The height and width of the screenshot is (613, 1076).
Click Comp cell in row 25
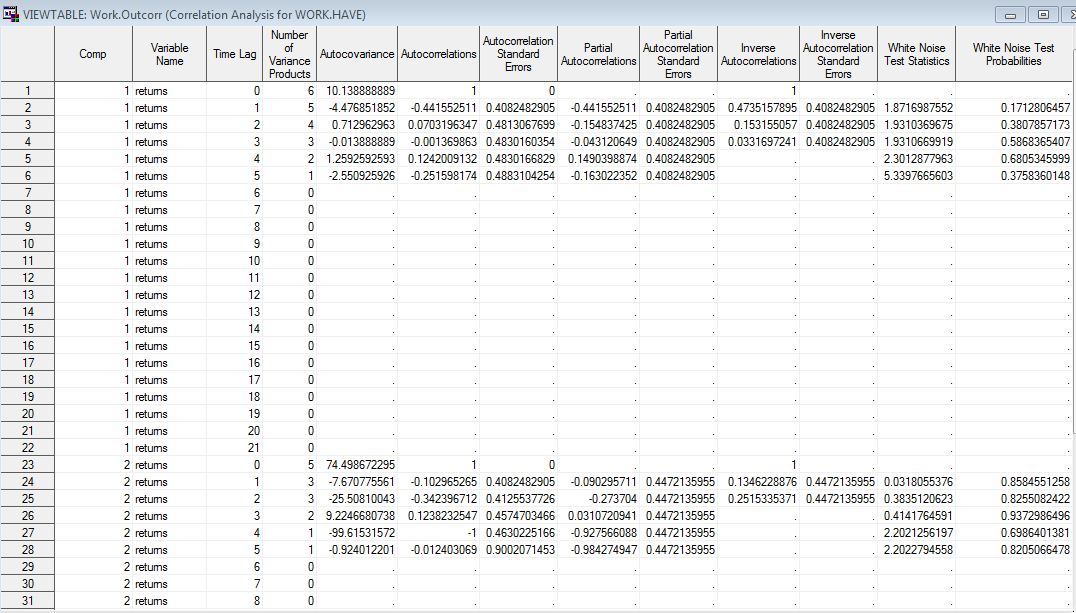point(93,499)
